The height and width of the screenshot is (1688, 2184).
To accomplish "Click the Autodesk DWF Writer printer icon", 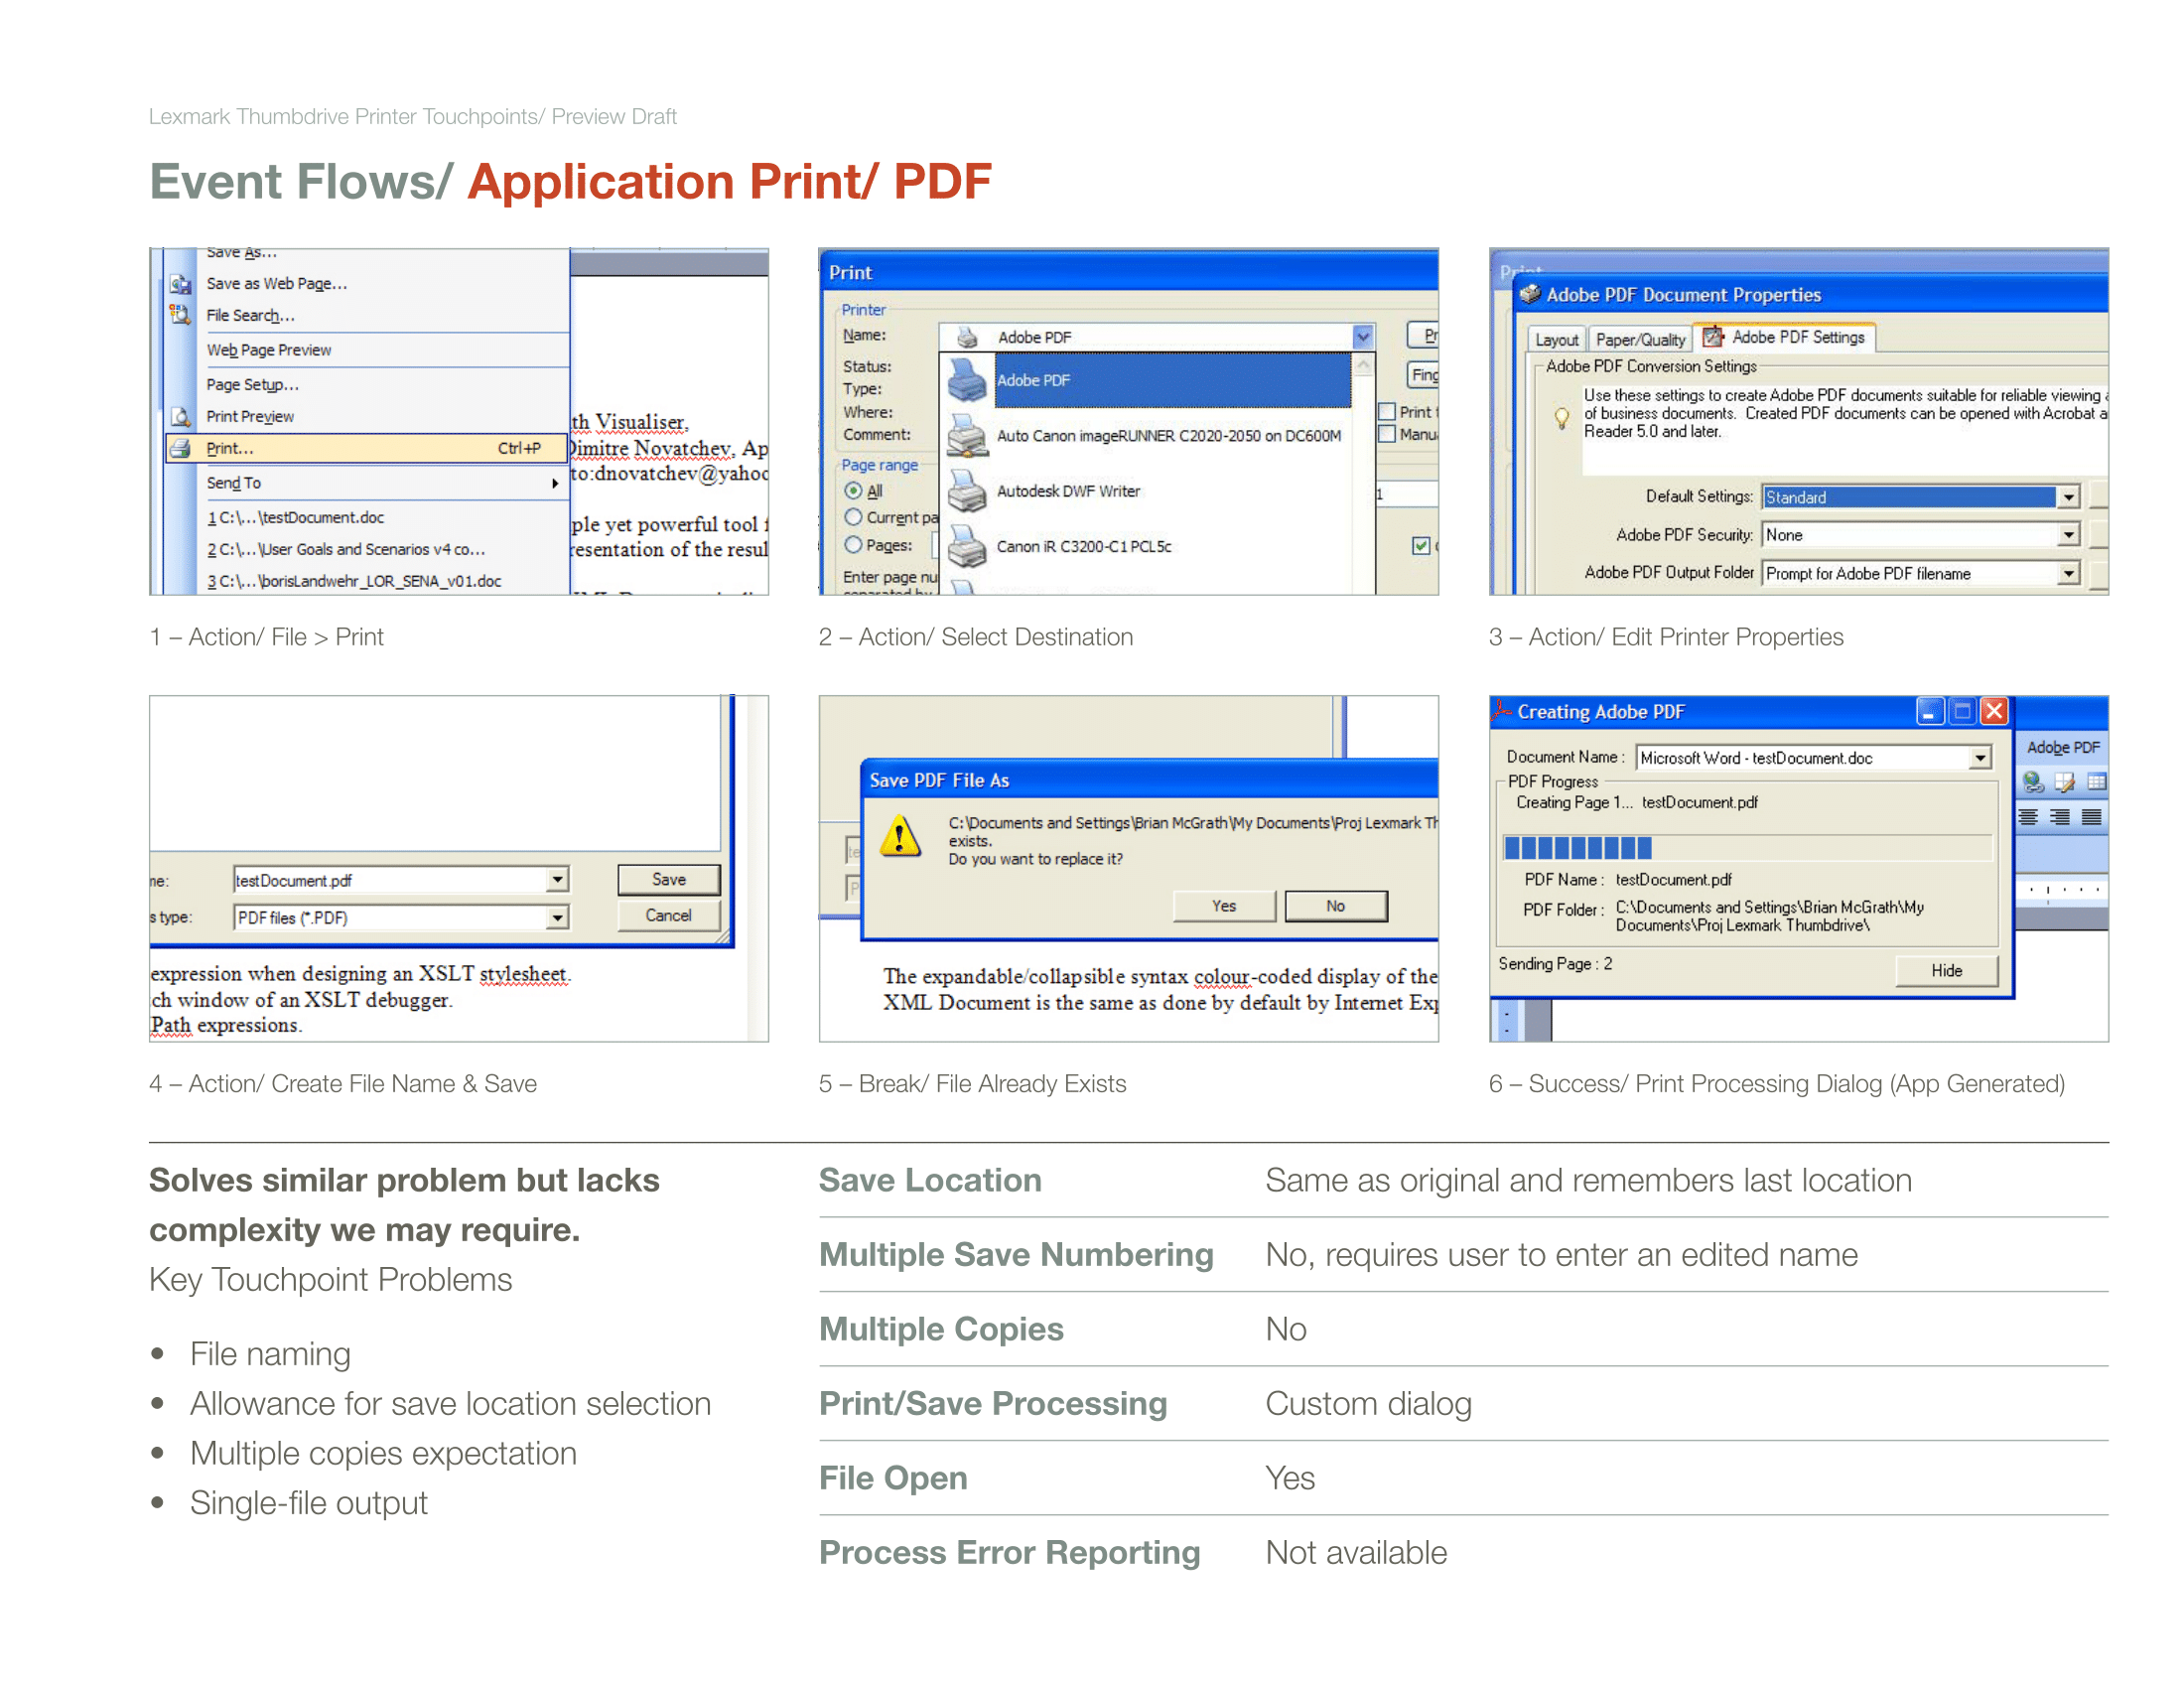I will 967,491.
